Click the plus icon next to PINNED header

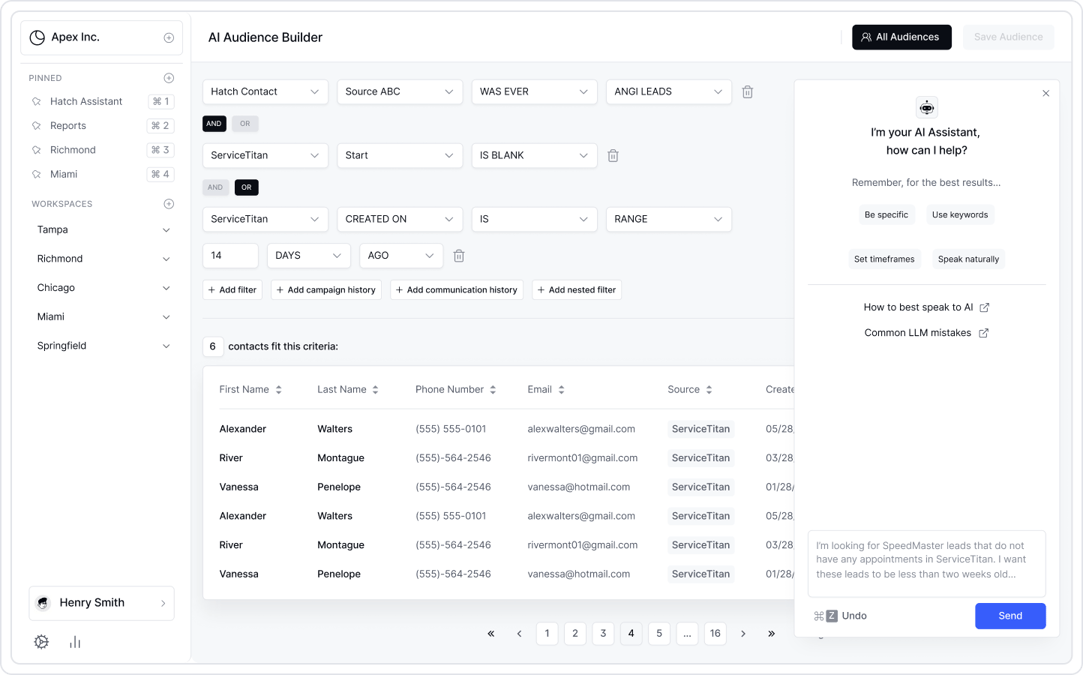click(169, 77)
